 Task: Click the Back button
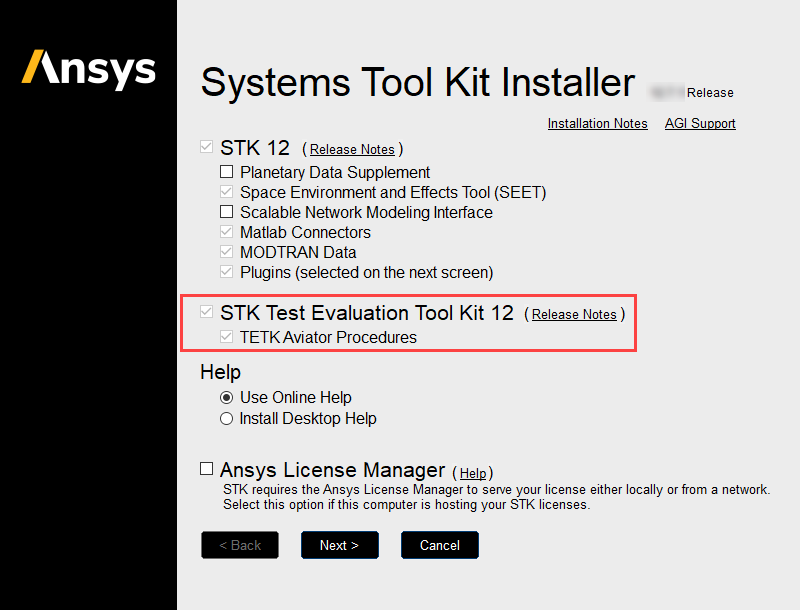(x=240, y=545)
